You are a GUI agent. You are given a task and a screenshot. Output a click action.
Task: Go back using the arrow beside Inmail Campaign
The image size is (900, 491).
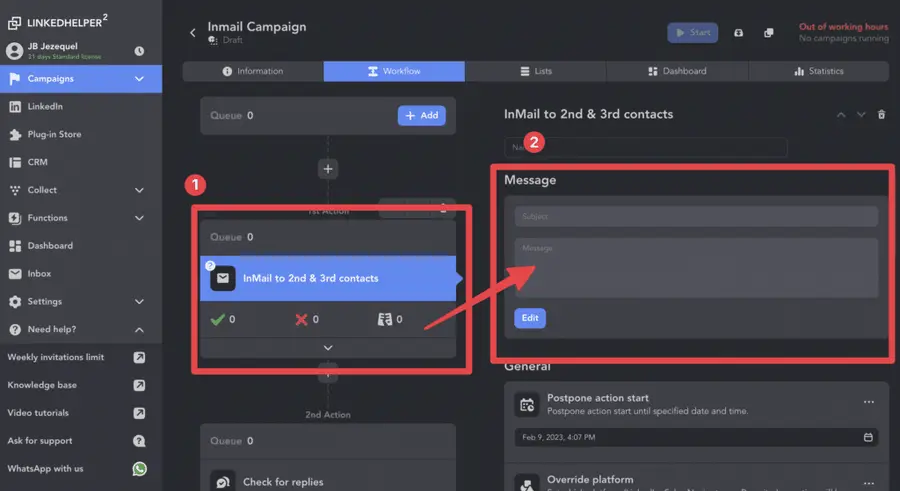point(193,33)
